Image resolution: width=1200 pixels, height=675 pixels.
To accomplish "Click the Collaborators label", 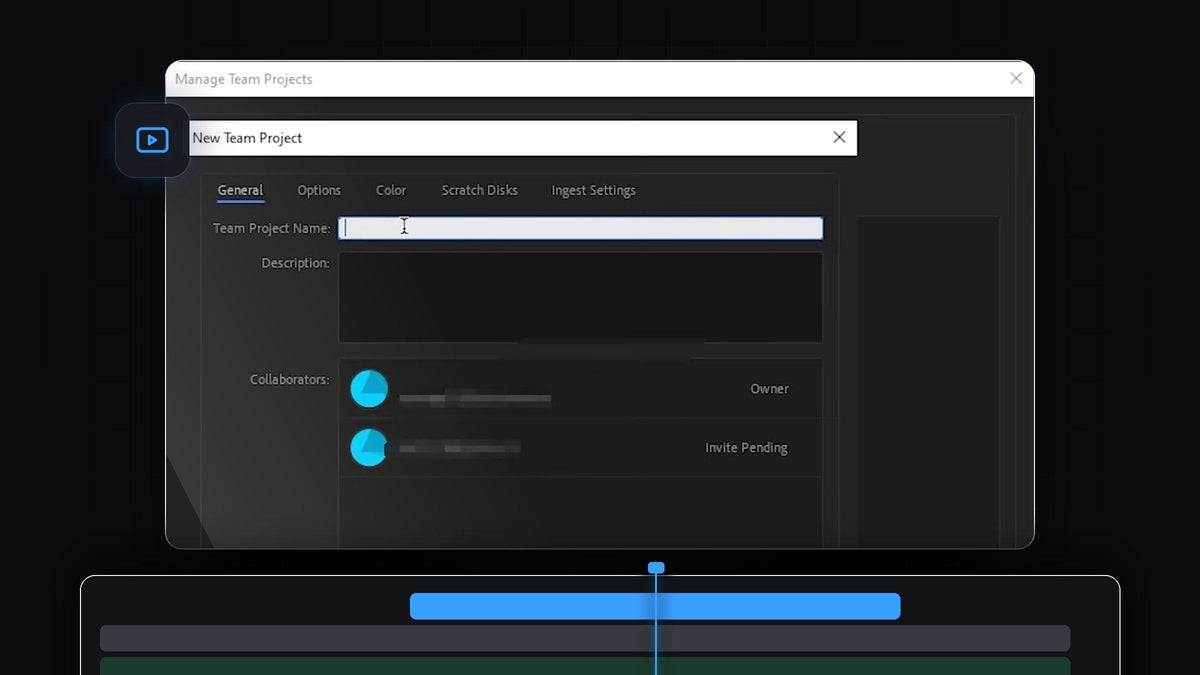I will [x=290, y=380].
